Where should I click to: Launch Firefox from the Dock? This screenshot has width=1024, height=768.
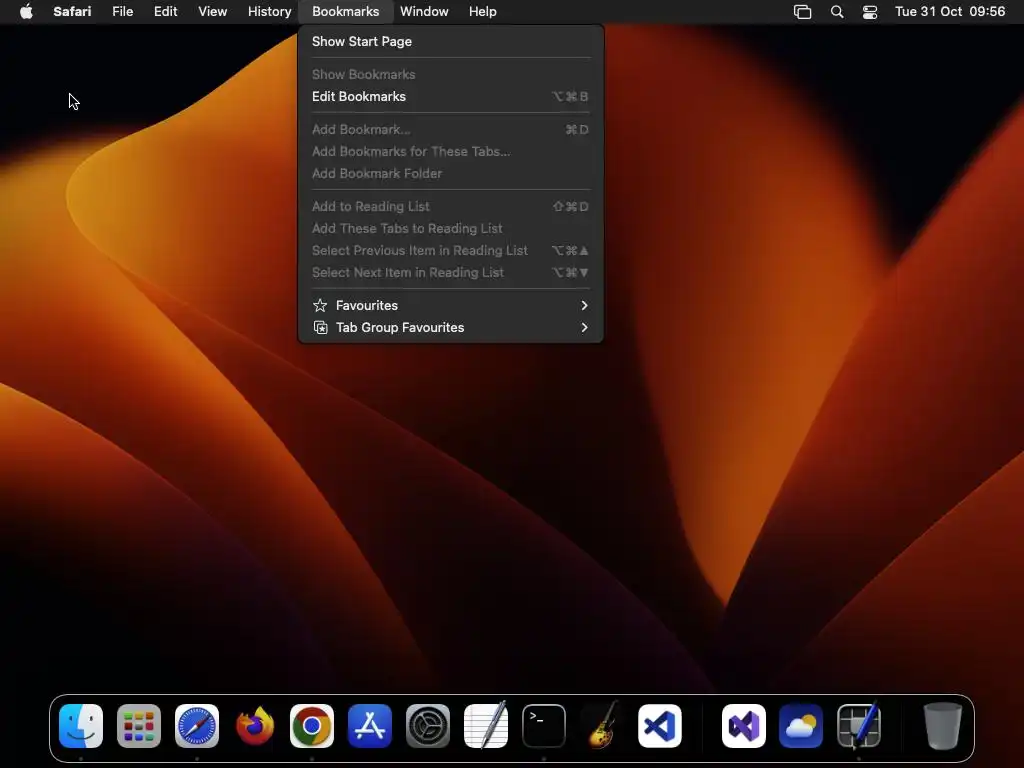[x=255, y=726]
